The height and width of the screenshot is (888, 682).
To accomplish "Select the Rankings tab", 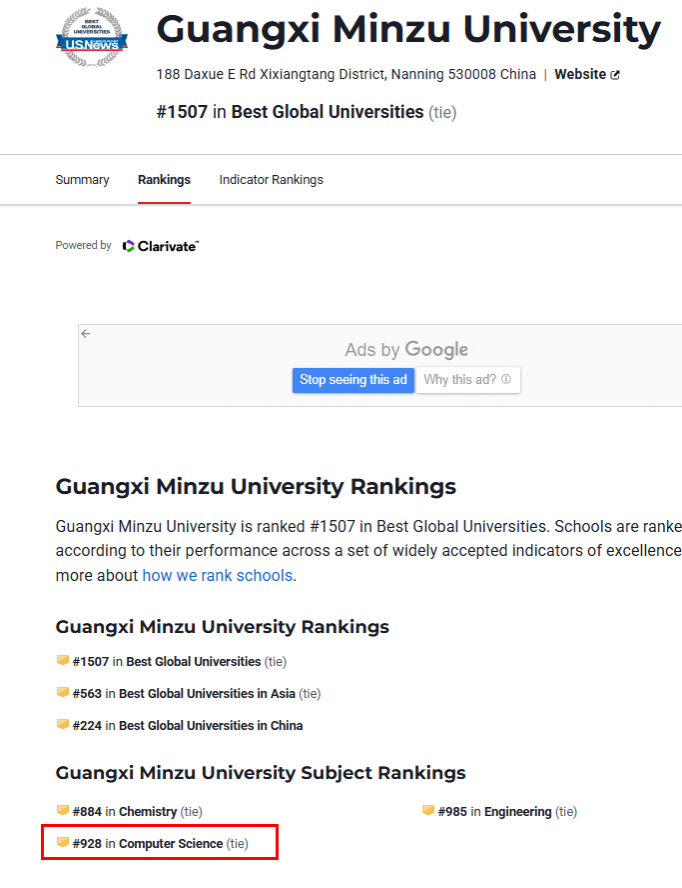I will (164, 180).
